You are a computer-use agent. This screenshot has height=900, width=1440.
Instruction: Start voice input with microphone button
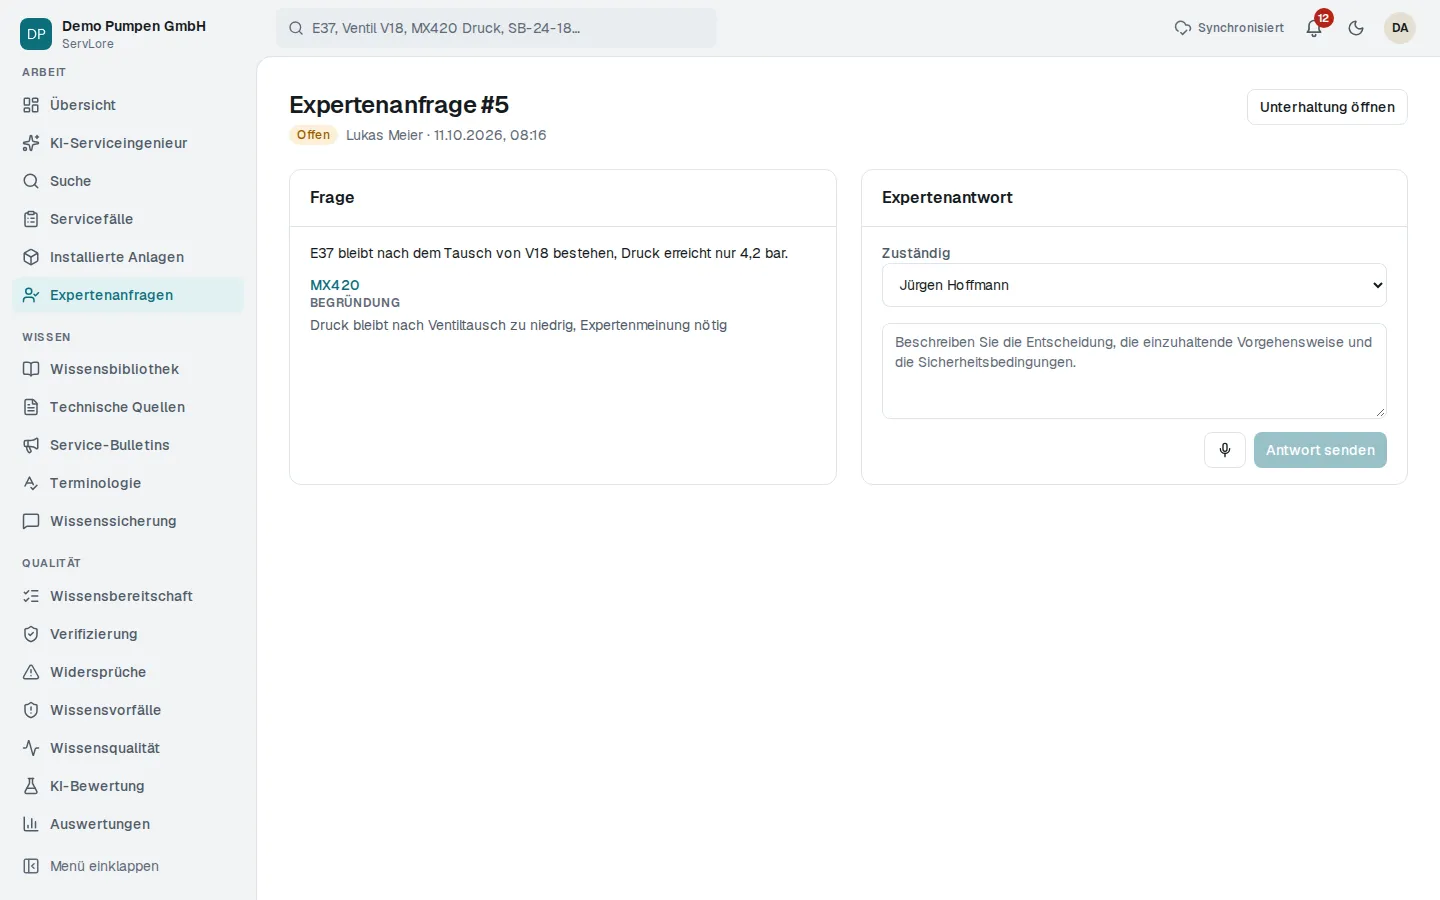point(1225,450)
